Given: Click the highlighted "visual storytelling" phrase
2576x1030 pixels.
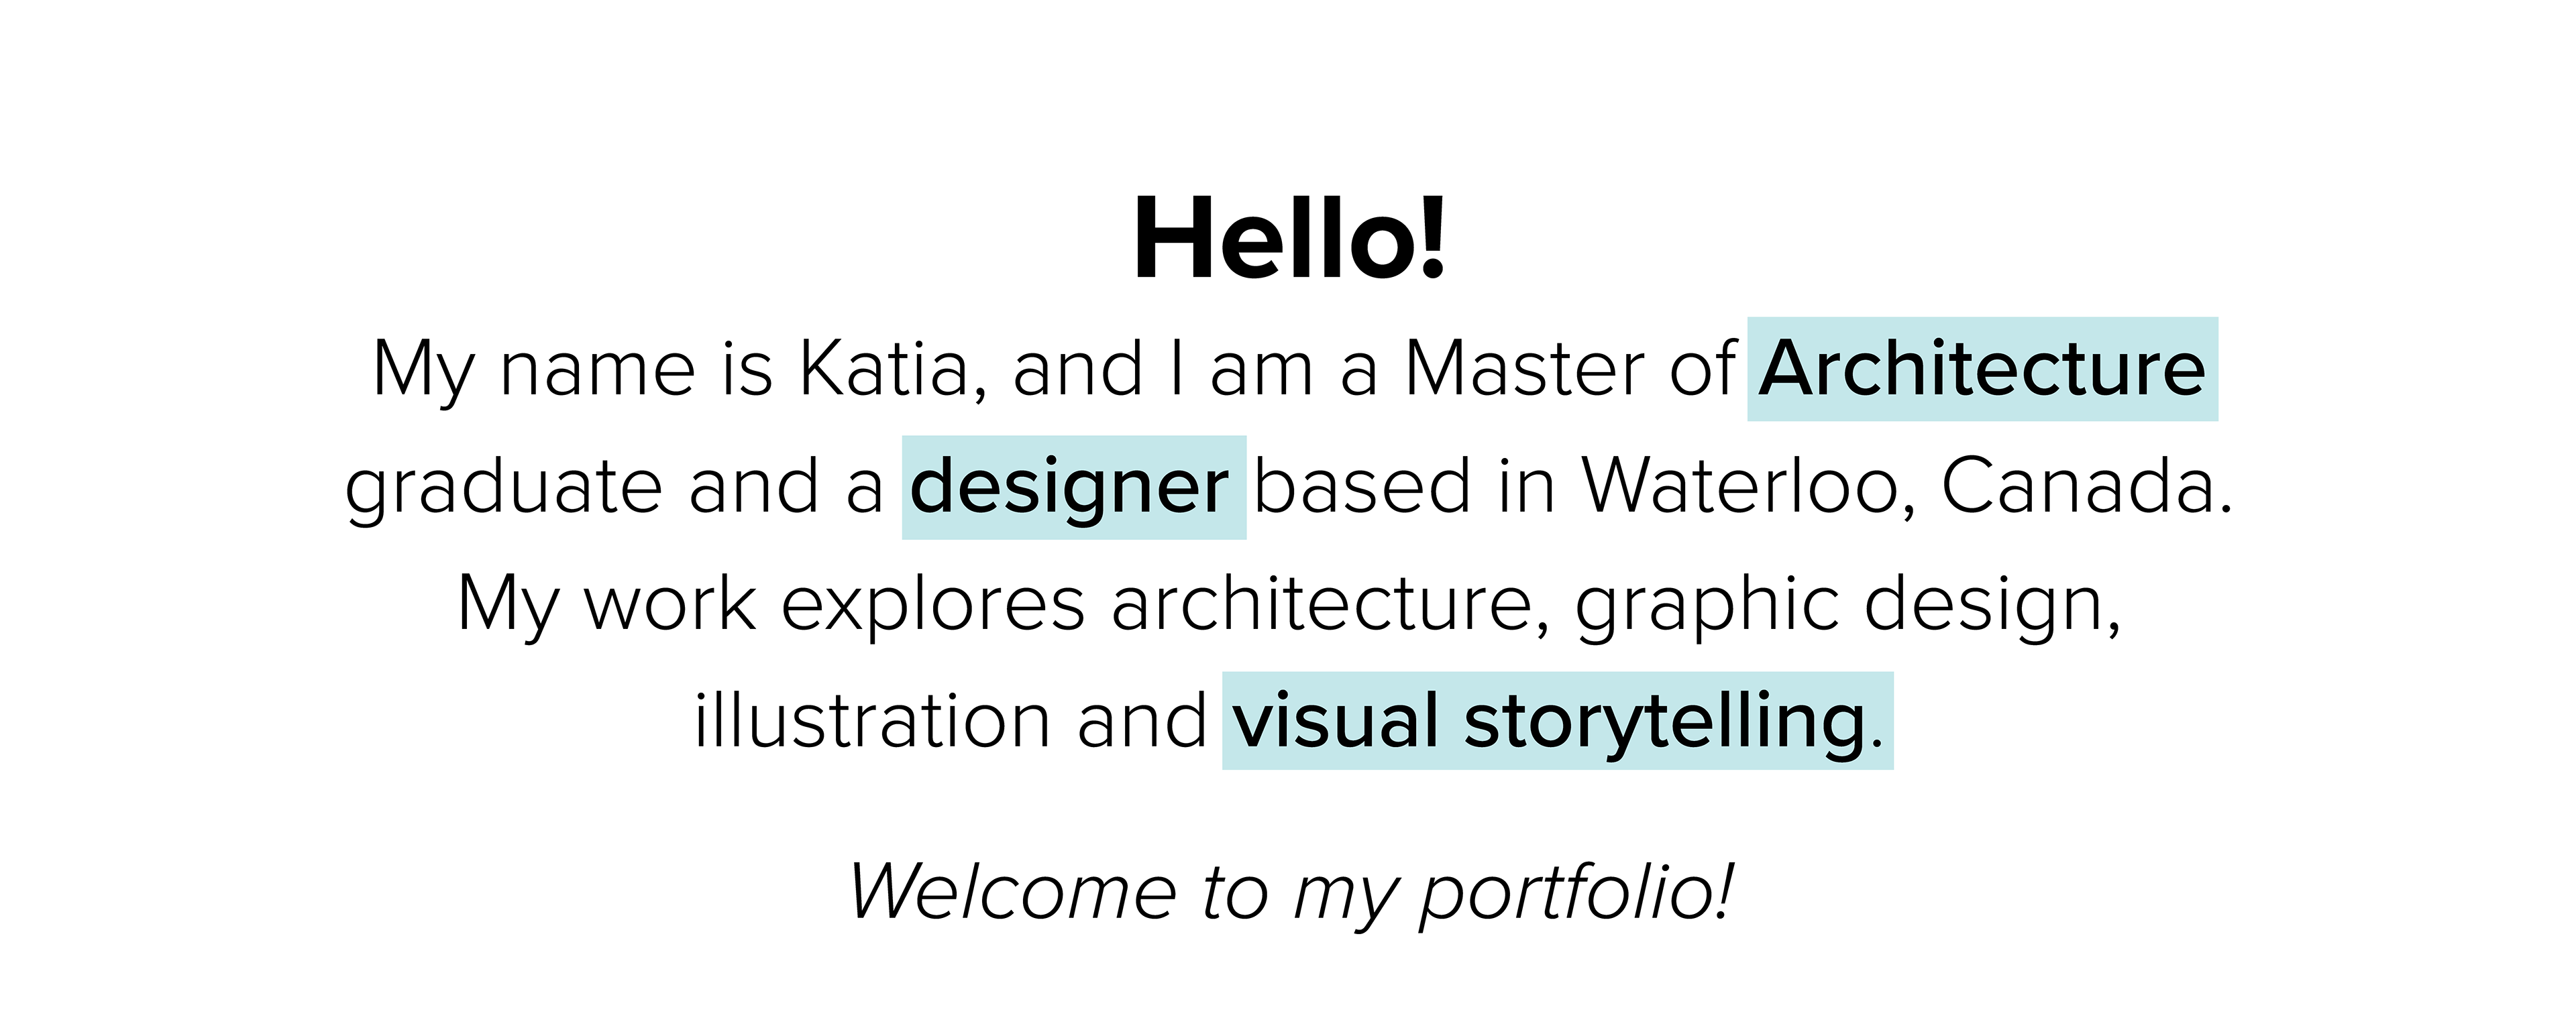Looking at the screenshot, I should click(1548, 721).
